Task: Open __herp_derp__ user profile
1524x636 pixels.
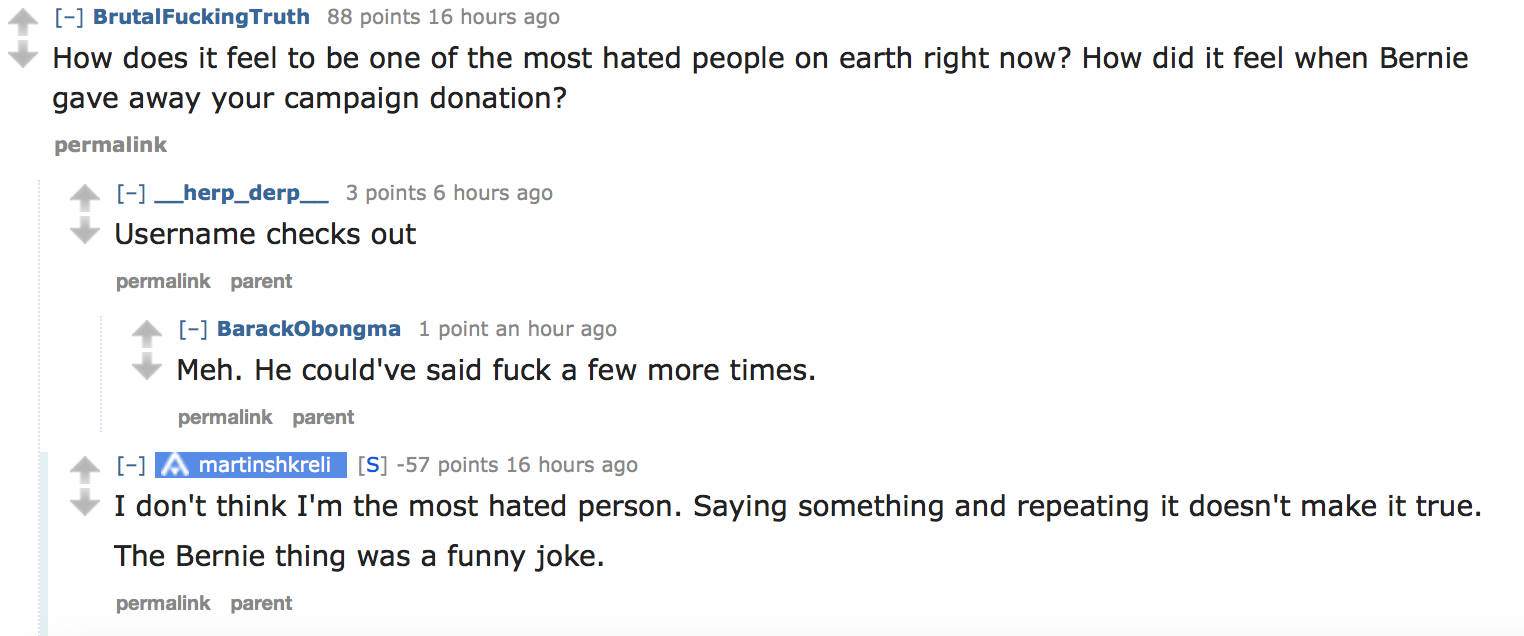Action: click(x=241, y=193)
